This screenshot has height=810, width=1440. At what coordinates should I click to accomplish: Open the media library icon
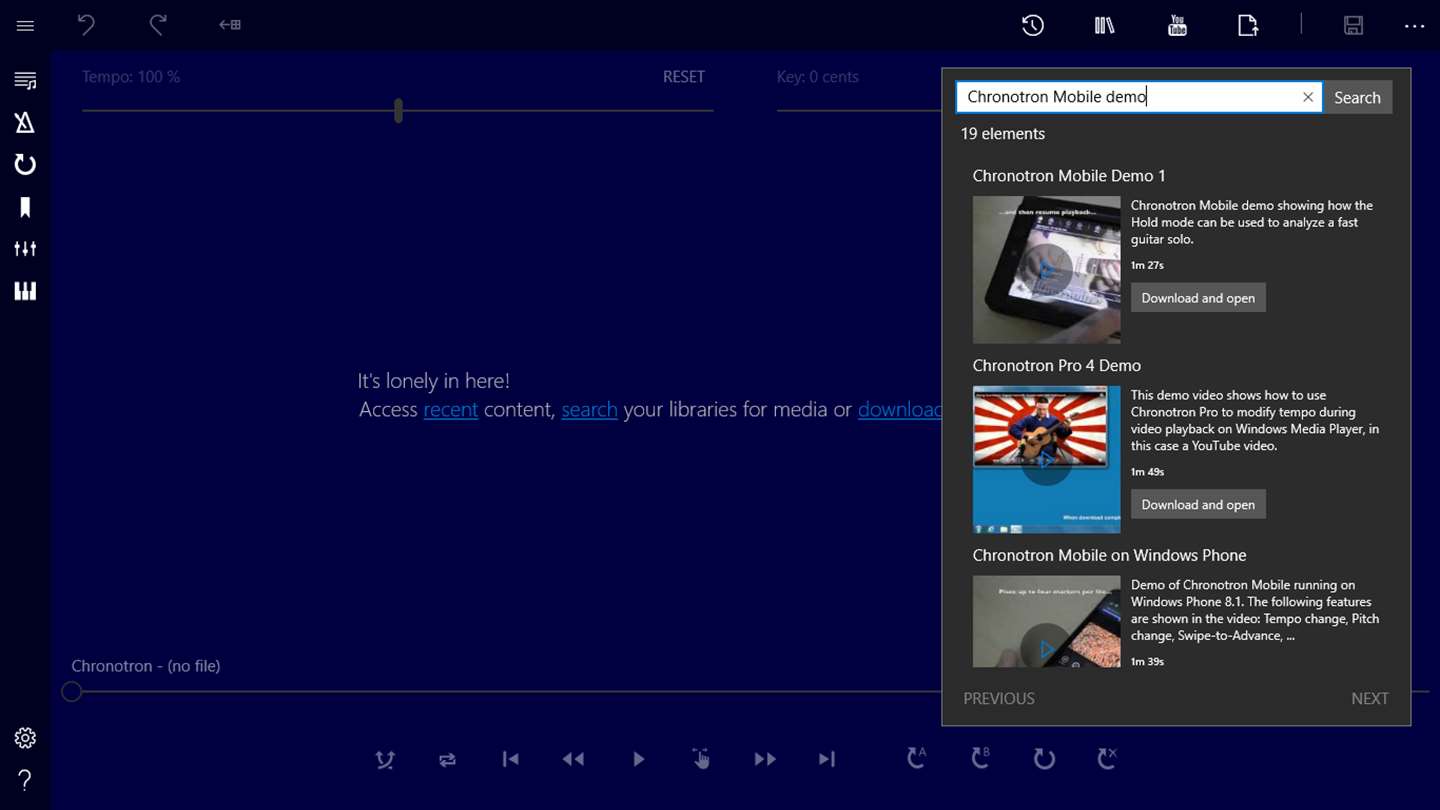click(1105, 26)
